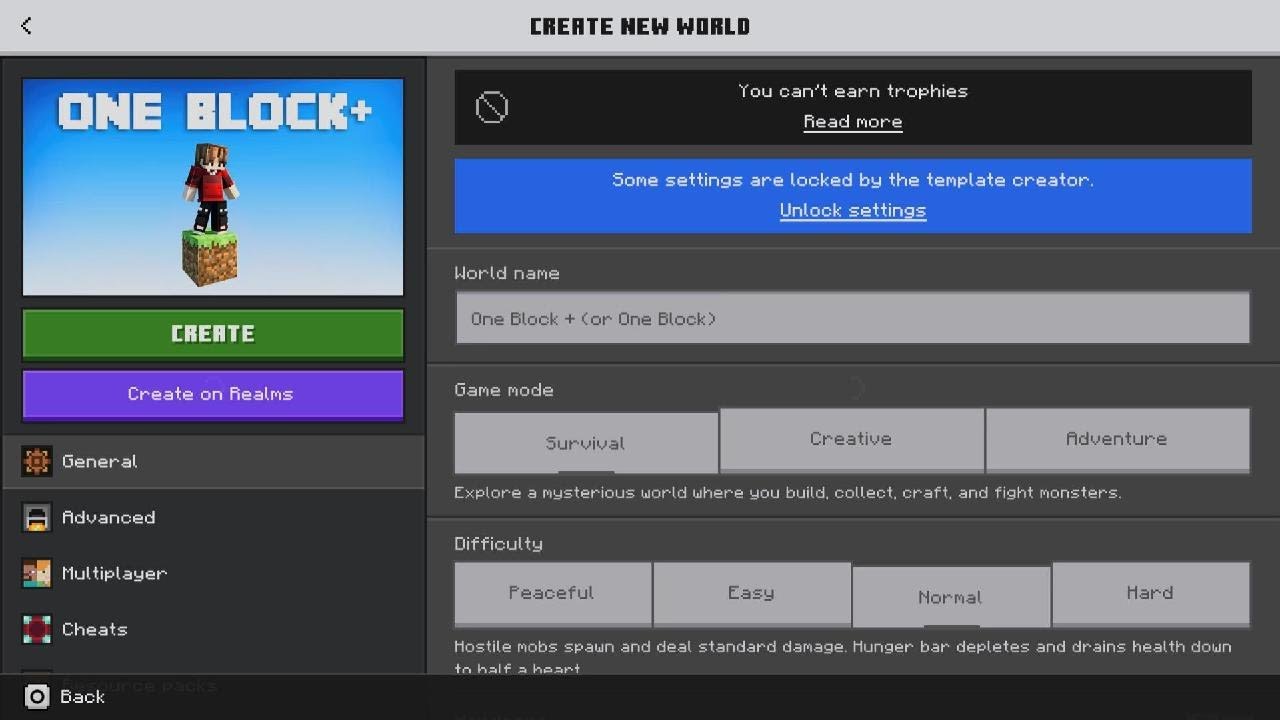The height and width of the screenshot is (720, 1280).
Task: Set difficulty to Peaceful
Action: pyautogui.click(x=552, y=594)
